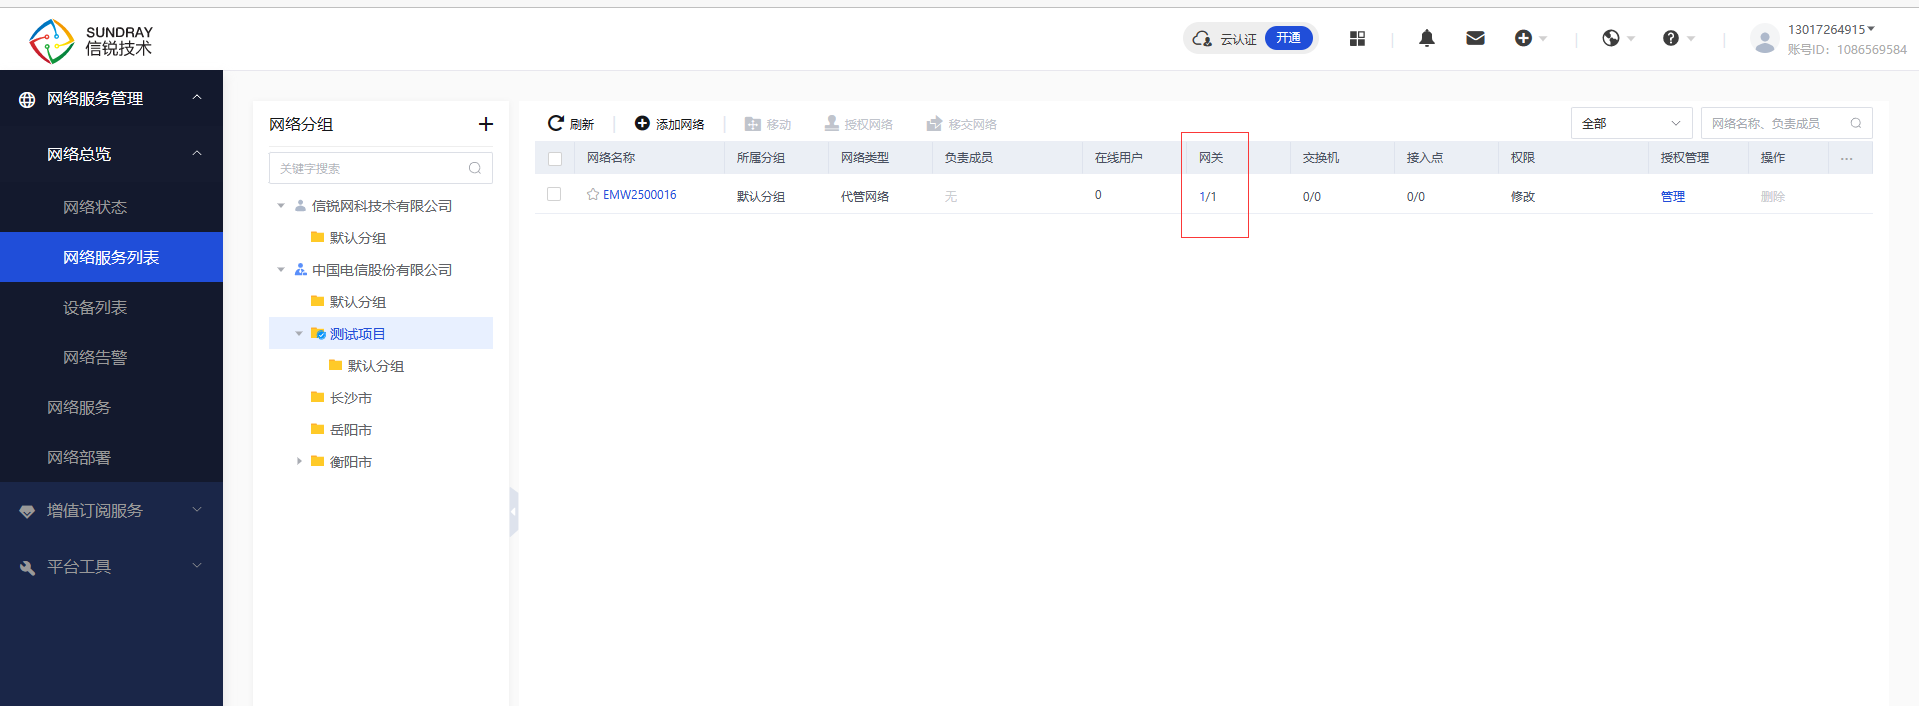Go to 网络告警 in the sidebar
The width and height of the screenshot is (1919, 706).
tap(95, 358)
